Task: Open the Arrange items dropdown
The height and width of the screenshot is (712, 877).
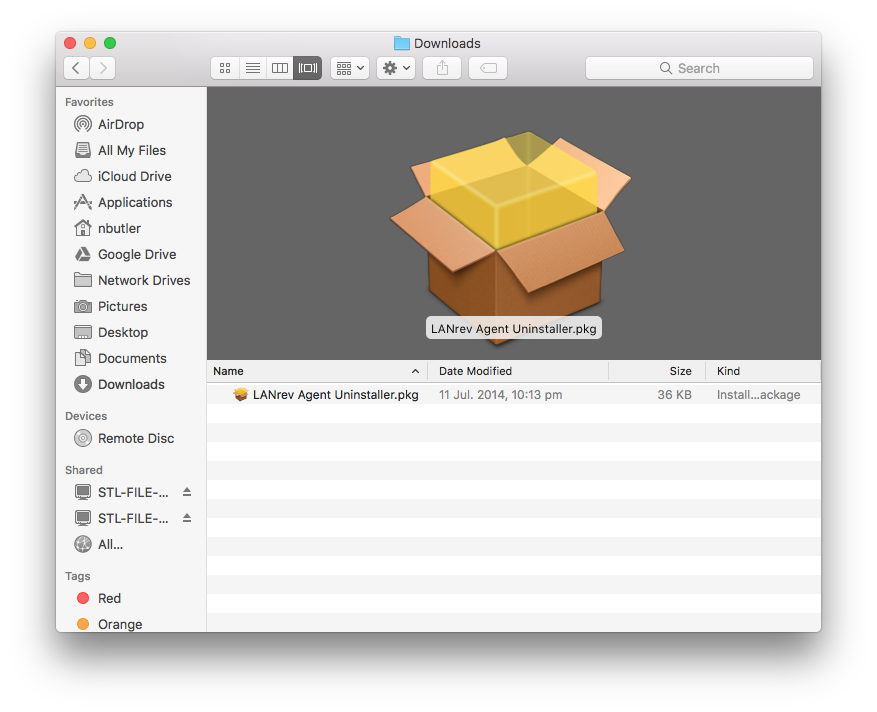Action: pyautogui.click(x=350, y=68)
